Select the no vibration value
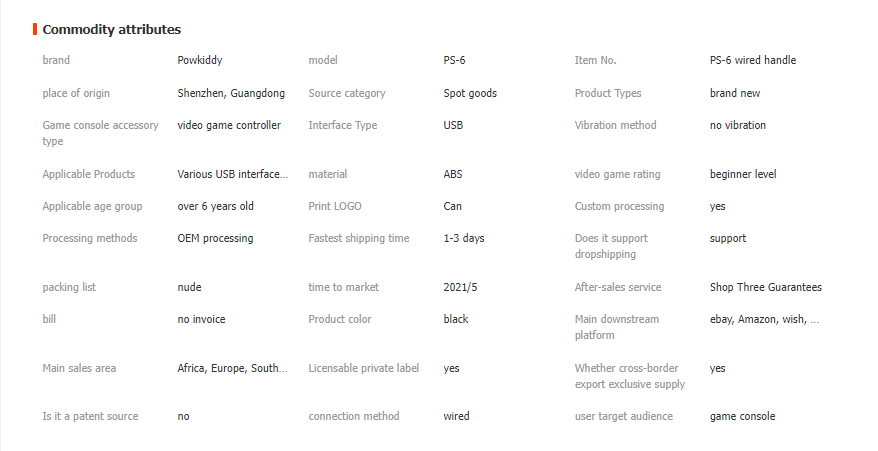This screenshot has height=451, width=878. [737, 125]
